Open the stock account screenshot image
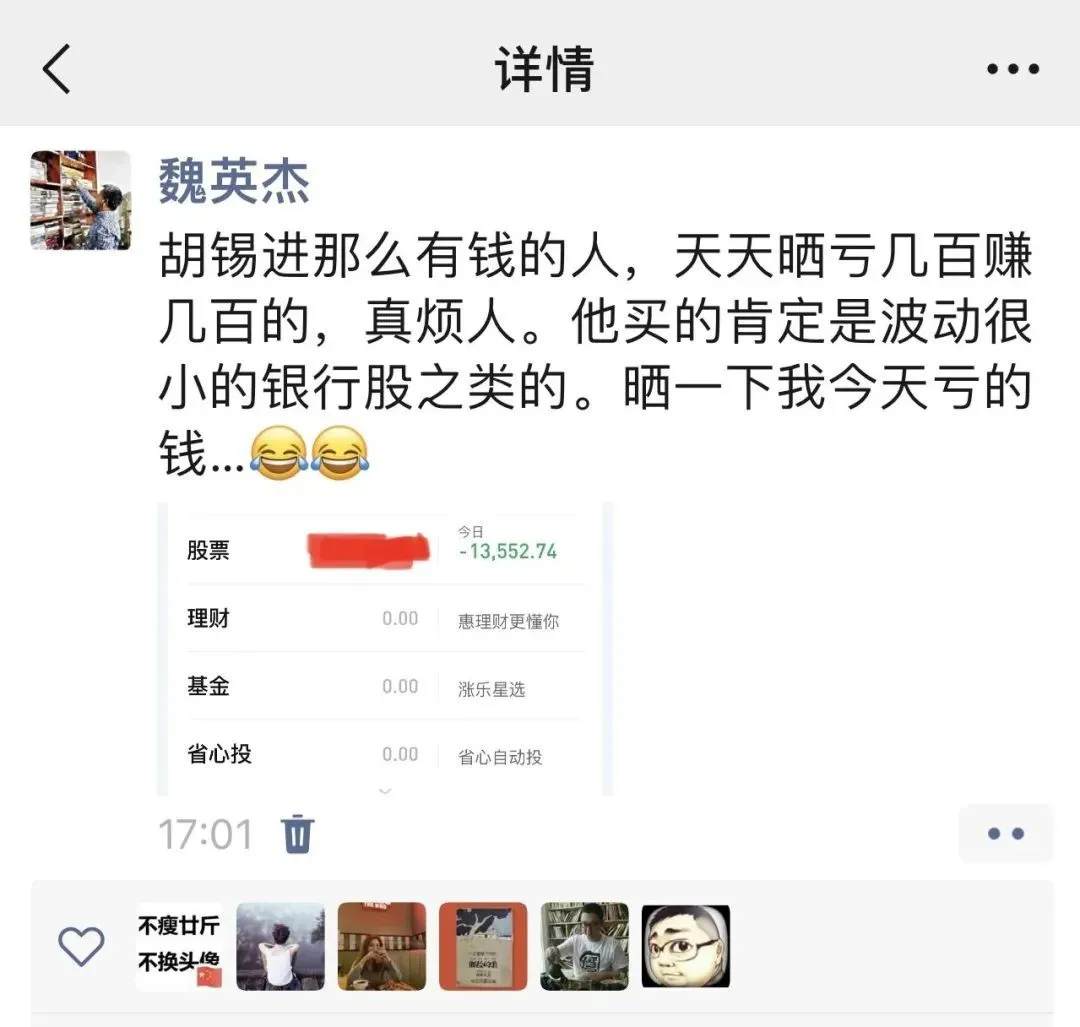The image size is (1080, 1027). 385,649
